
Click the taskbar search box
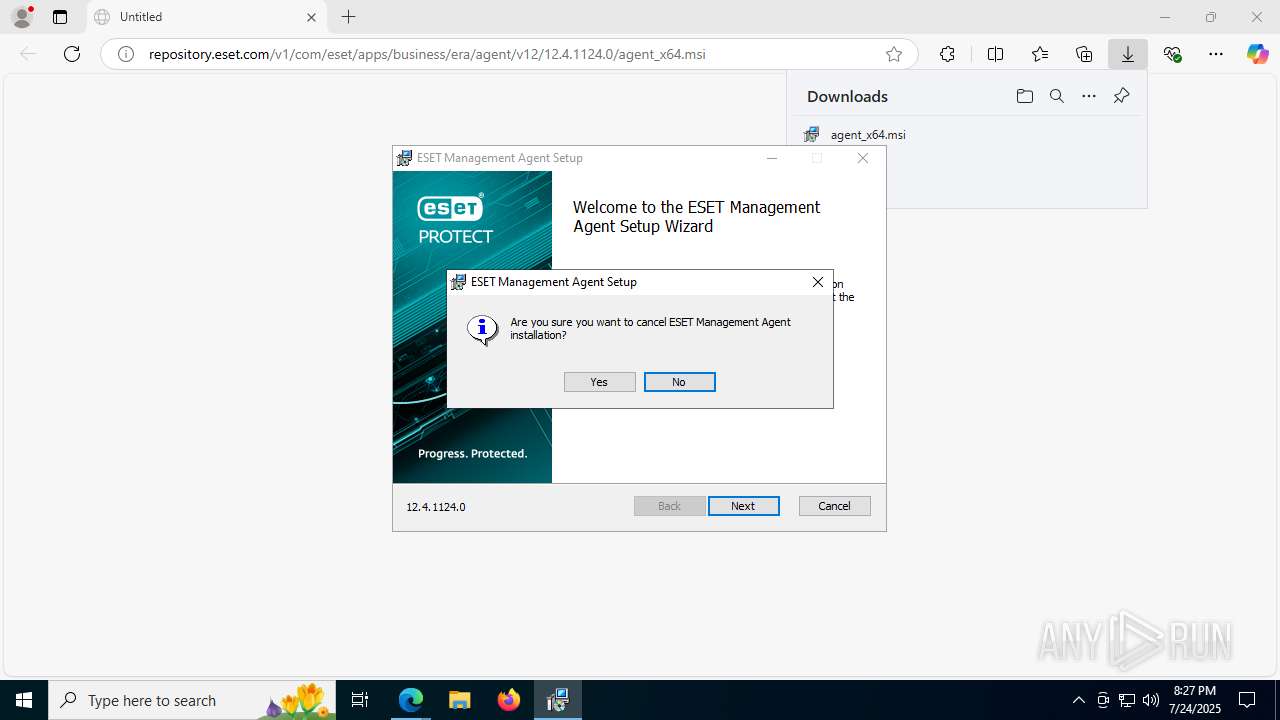[192, 700]
